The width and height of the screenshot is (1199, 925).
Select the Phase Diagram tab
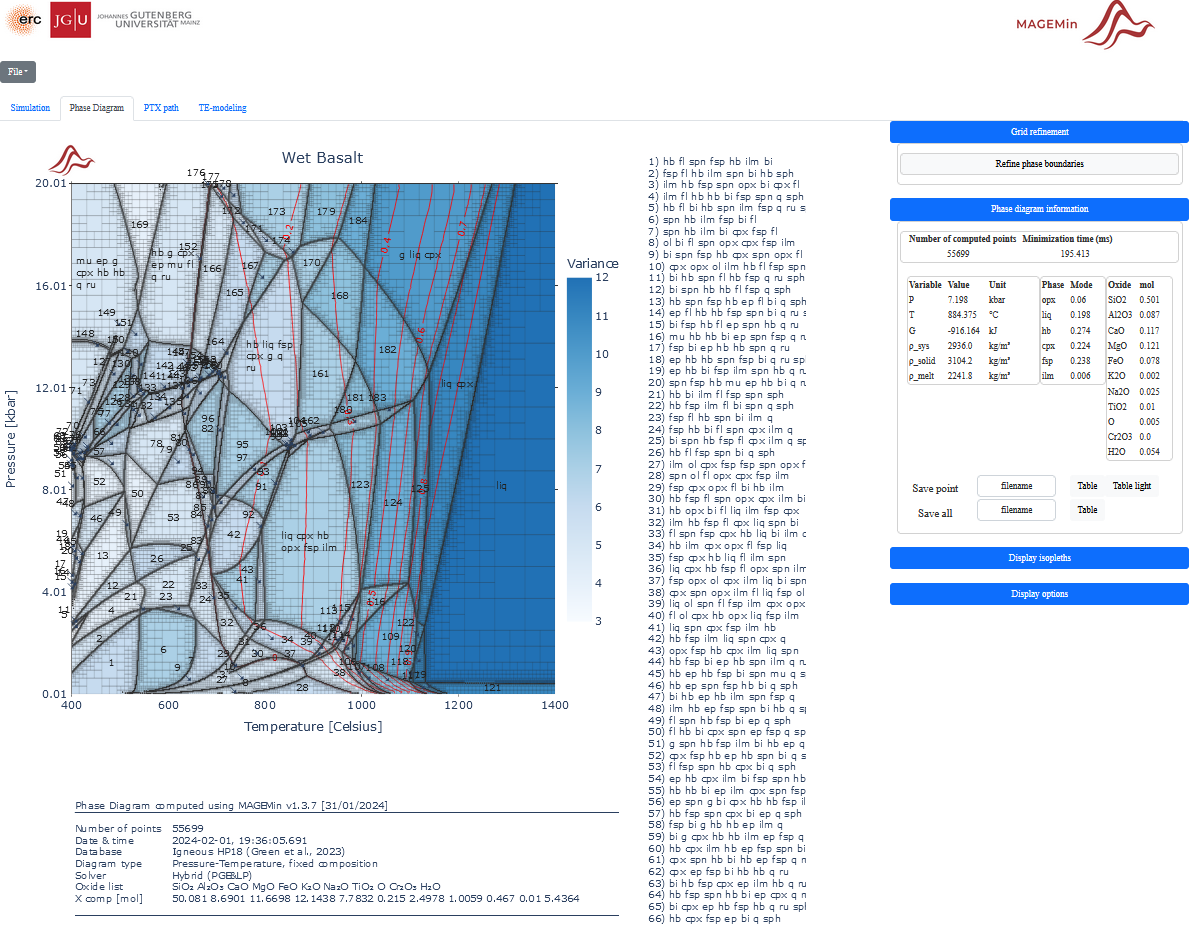97,108
